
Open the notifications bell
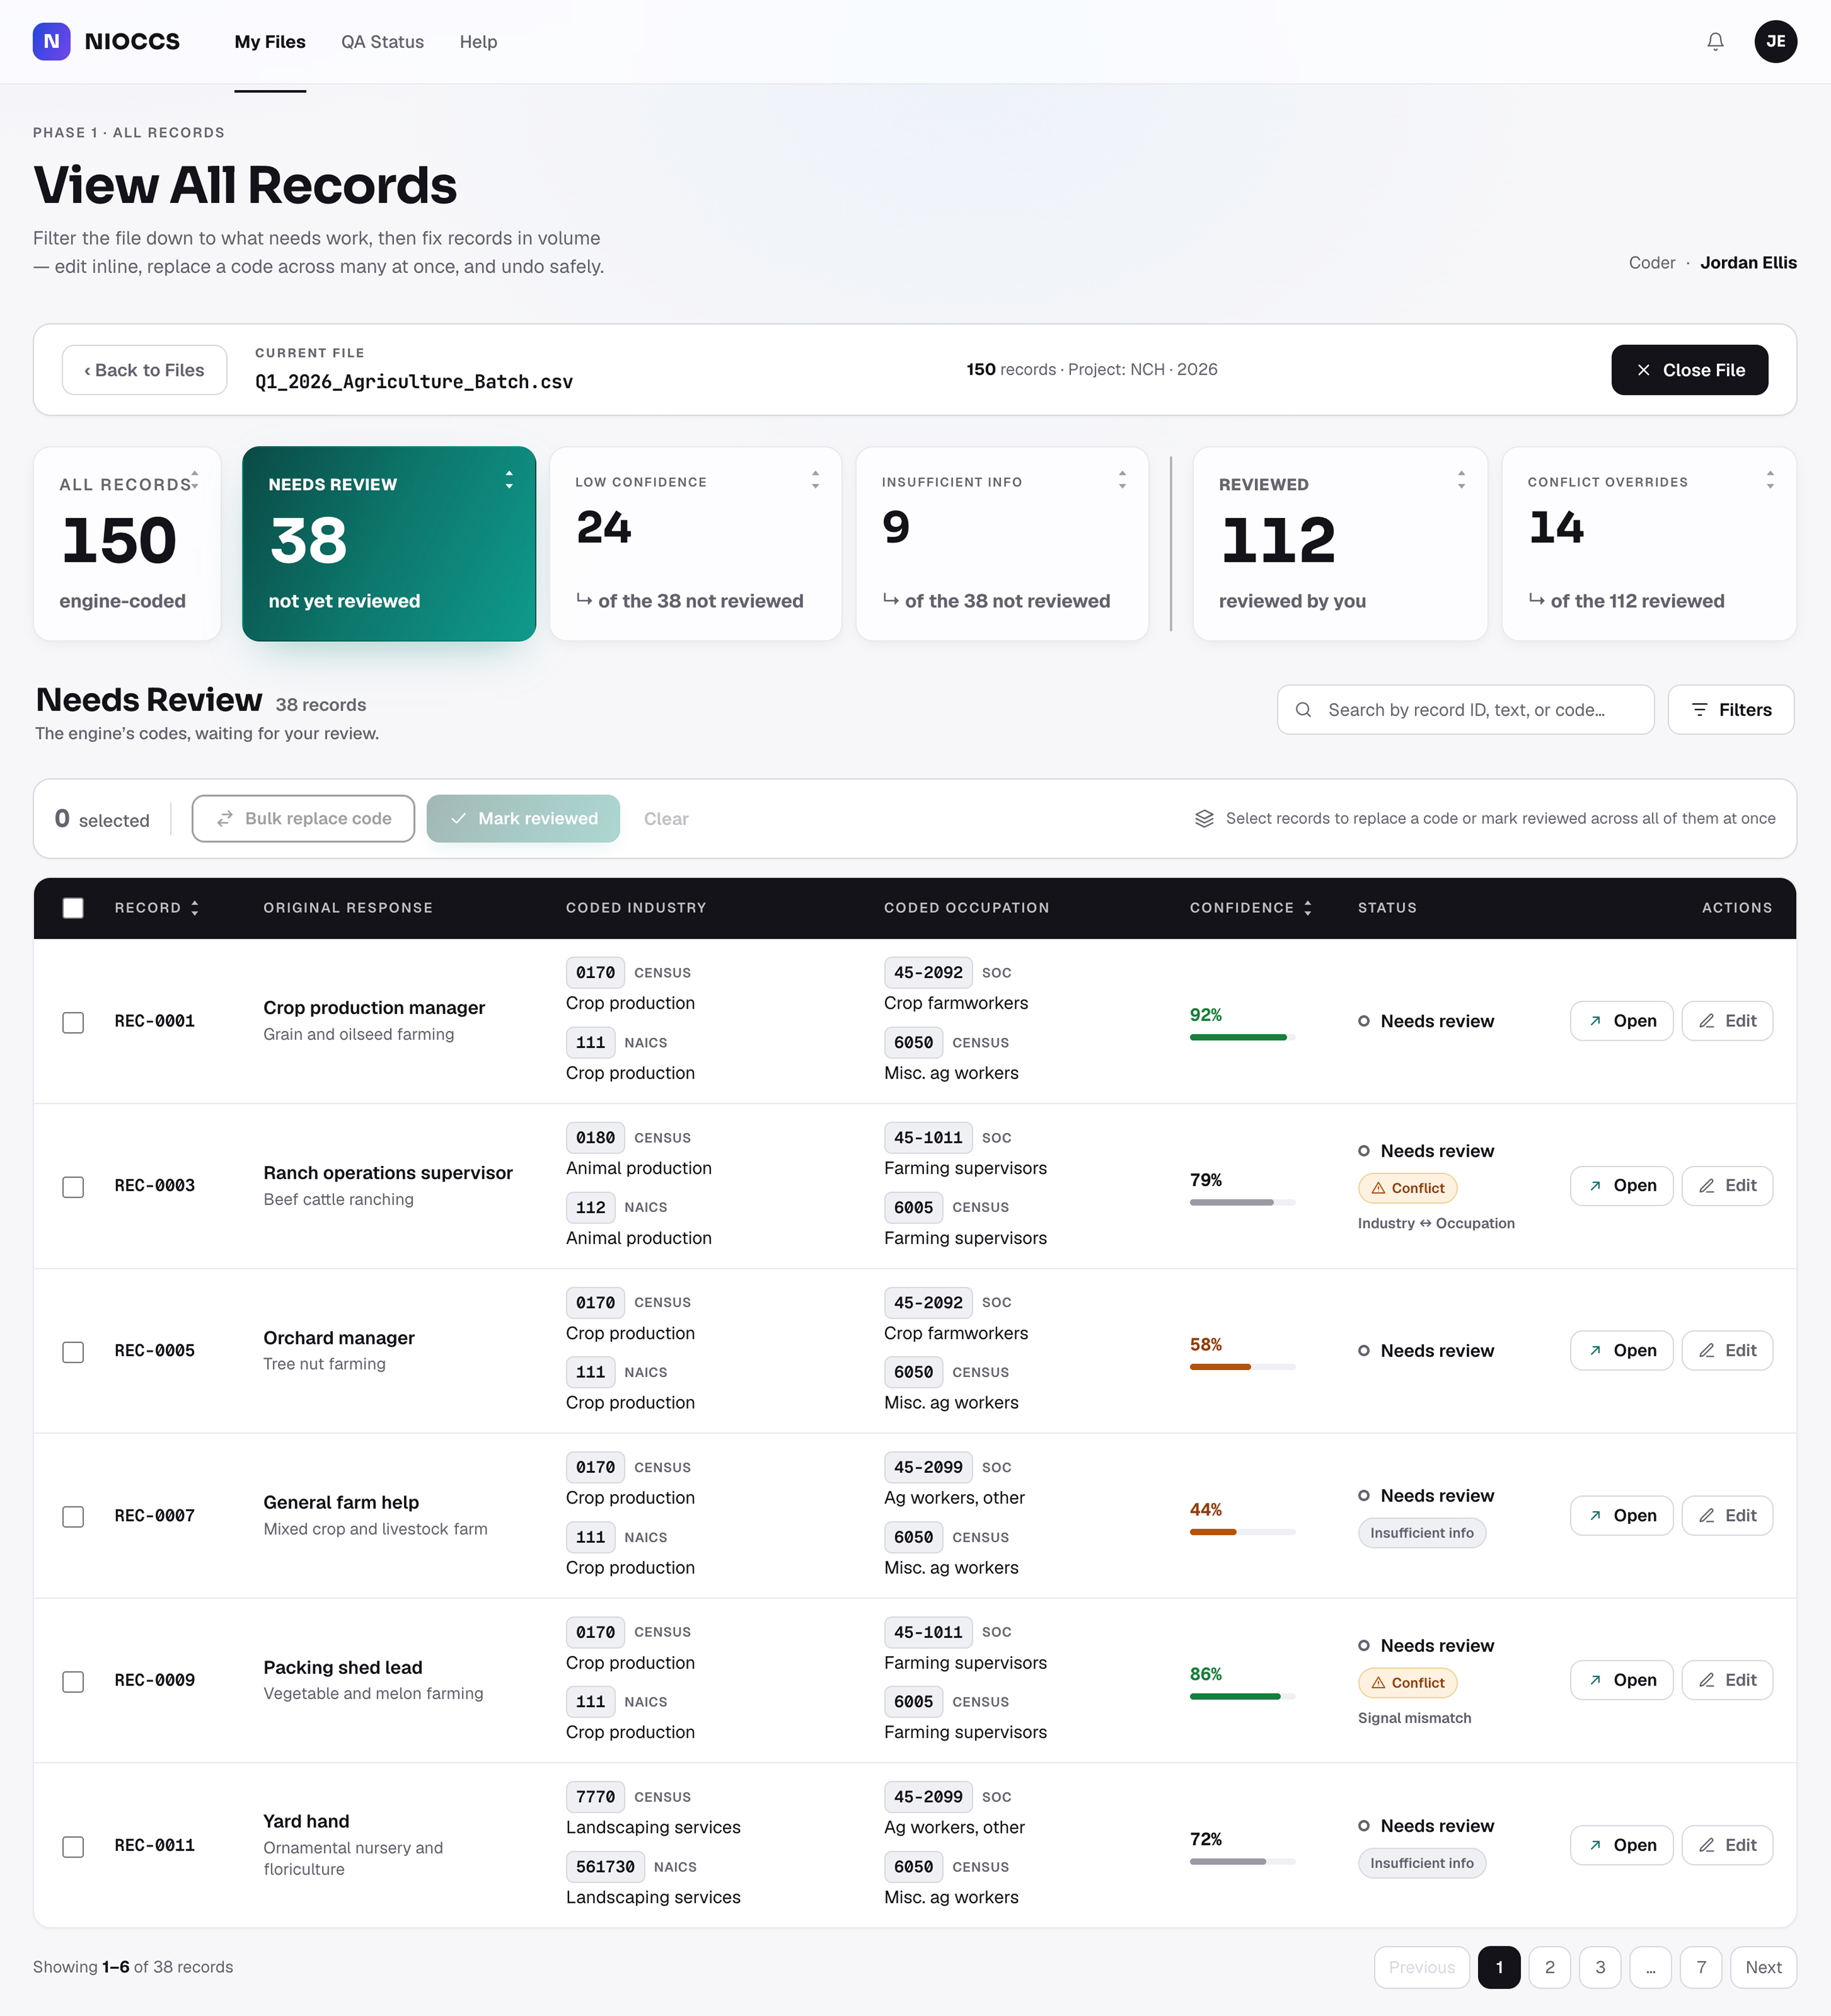[1715, 41]
